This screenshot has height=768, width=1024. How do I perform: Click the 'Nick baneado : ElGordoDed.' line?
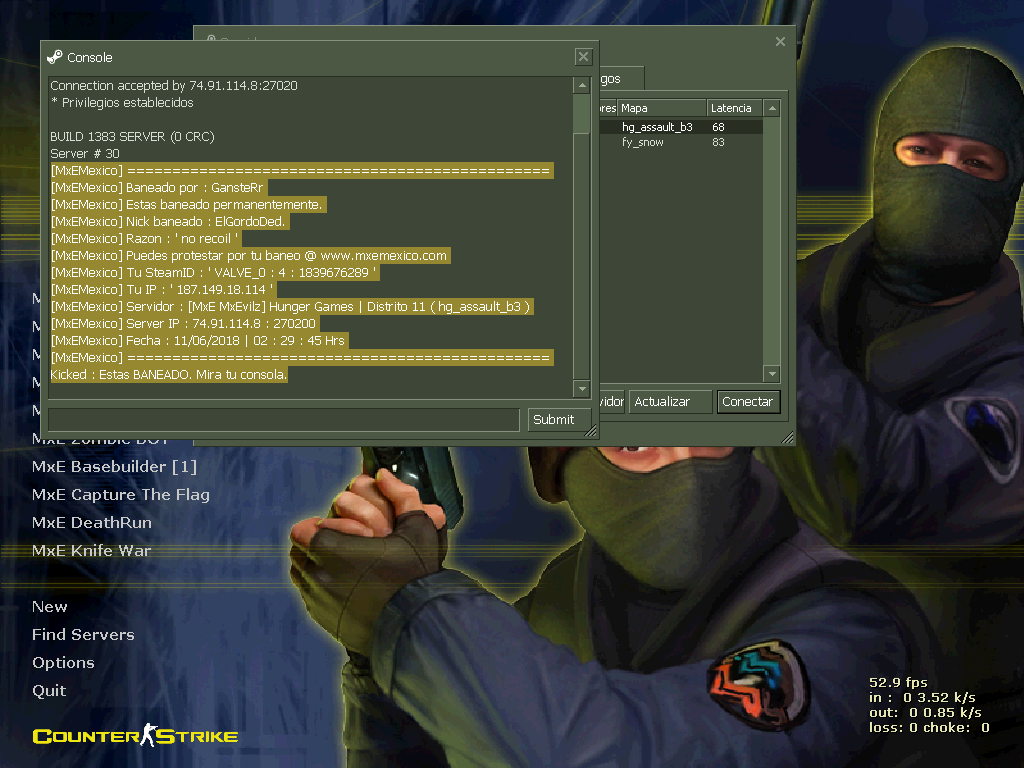(x=168, y=221)
